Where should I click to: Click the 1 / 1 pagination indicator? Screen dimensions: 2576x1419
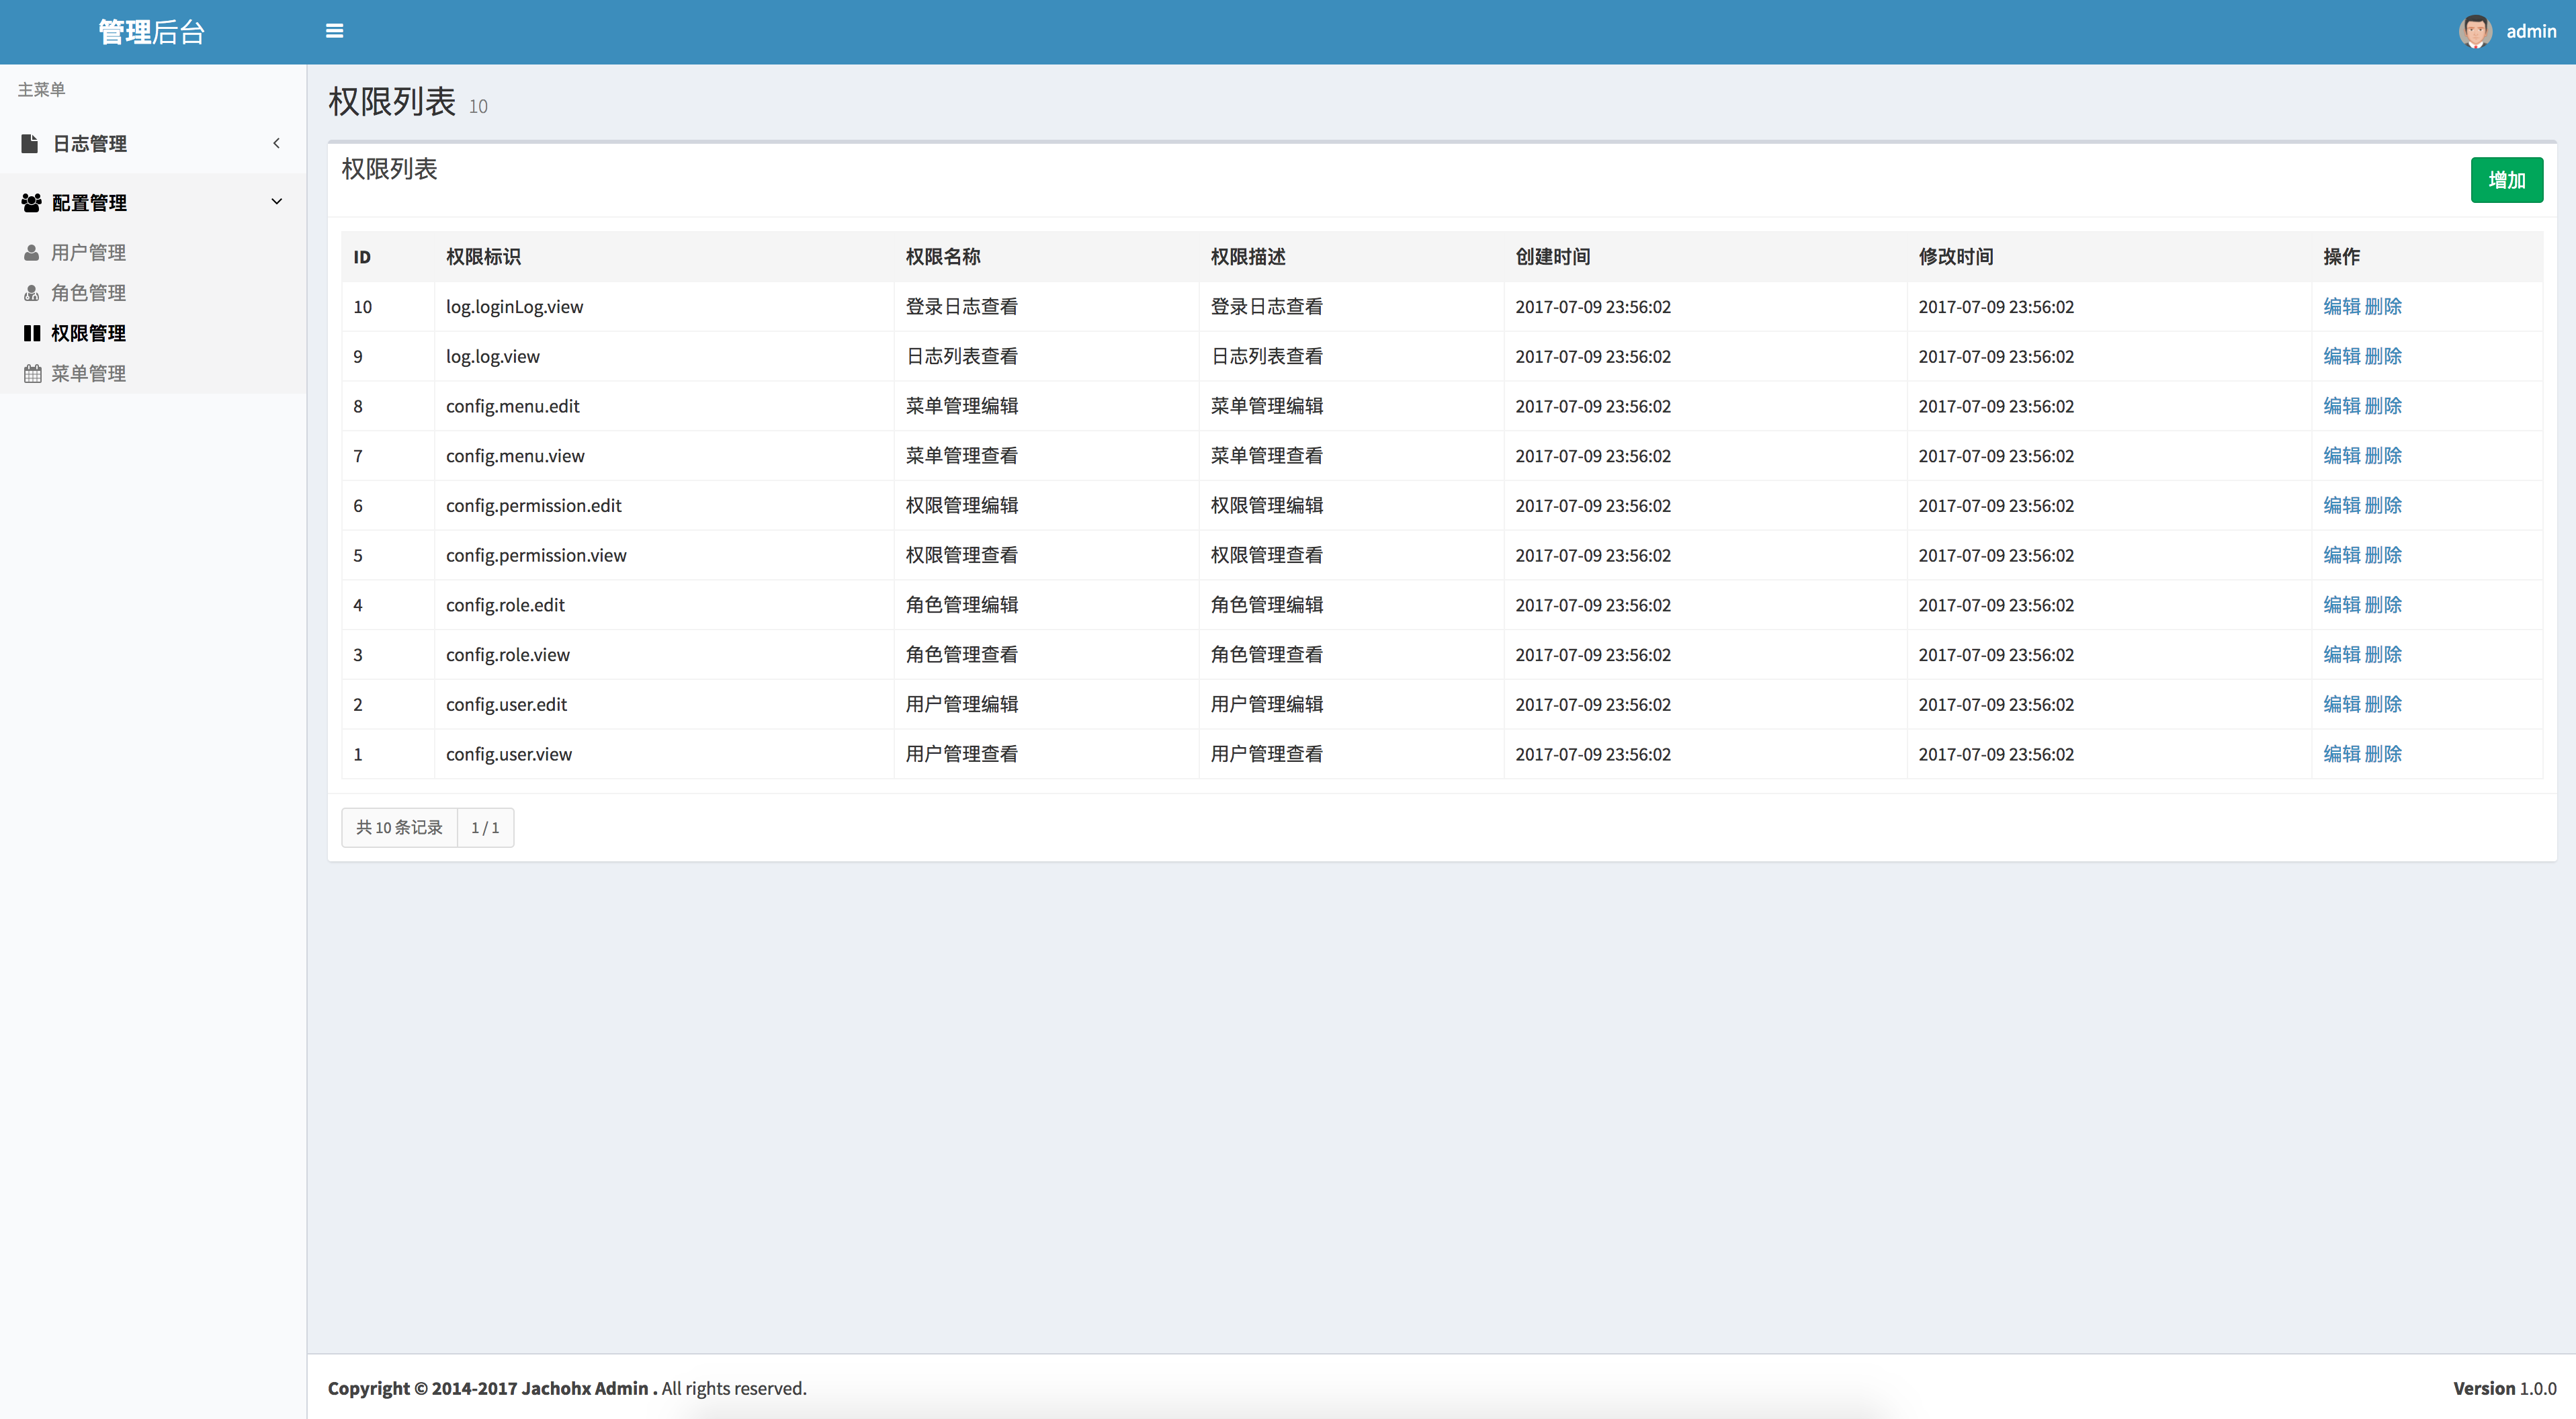485,828
